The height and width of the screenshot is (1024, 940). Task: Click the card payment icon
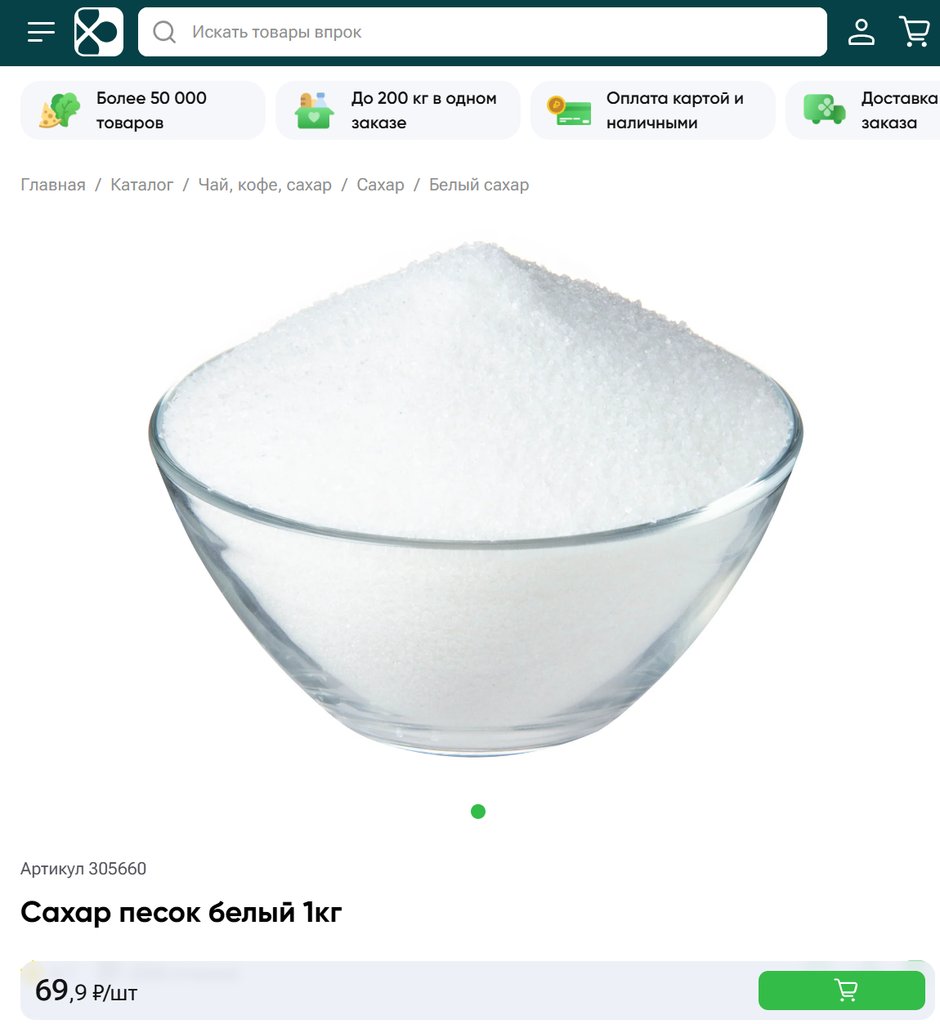(x=569, y=110)
